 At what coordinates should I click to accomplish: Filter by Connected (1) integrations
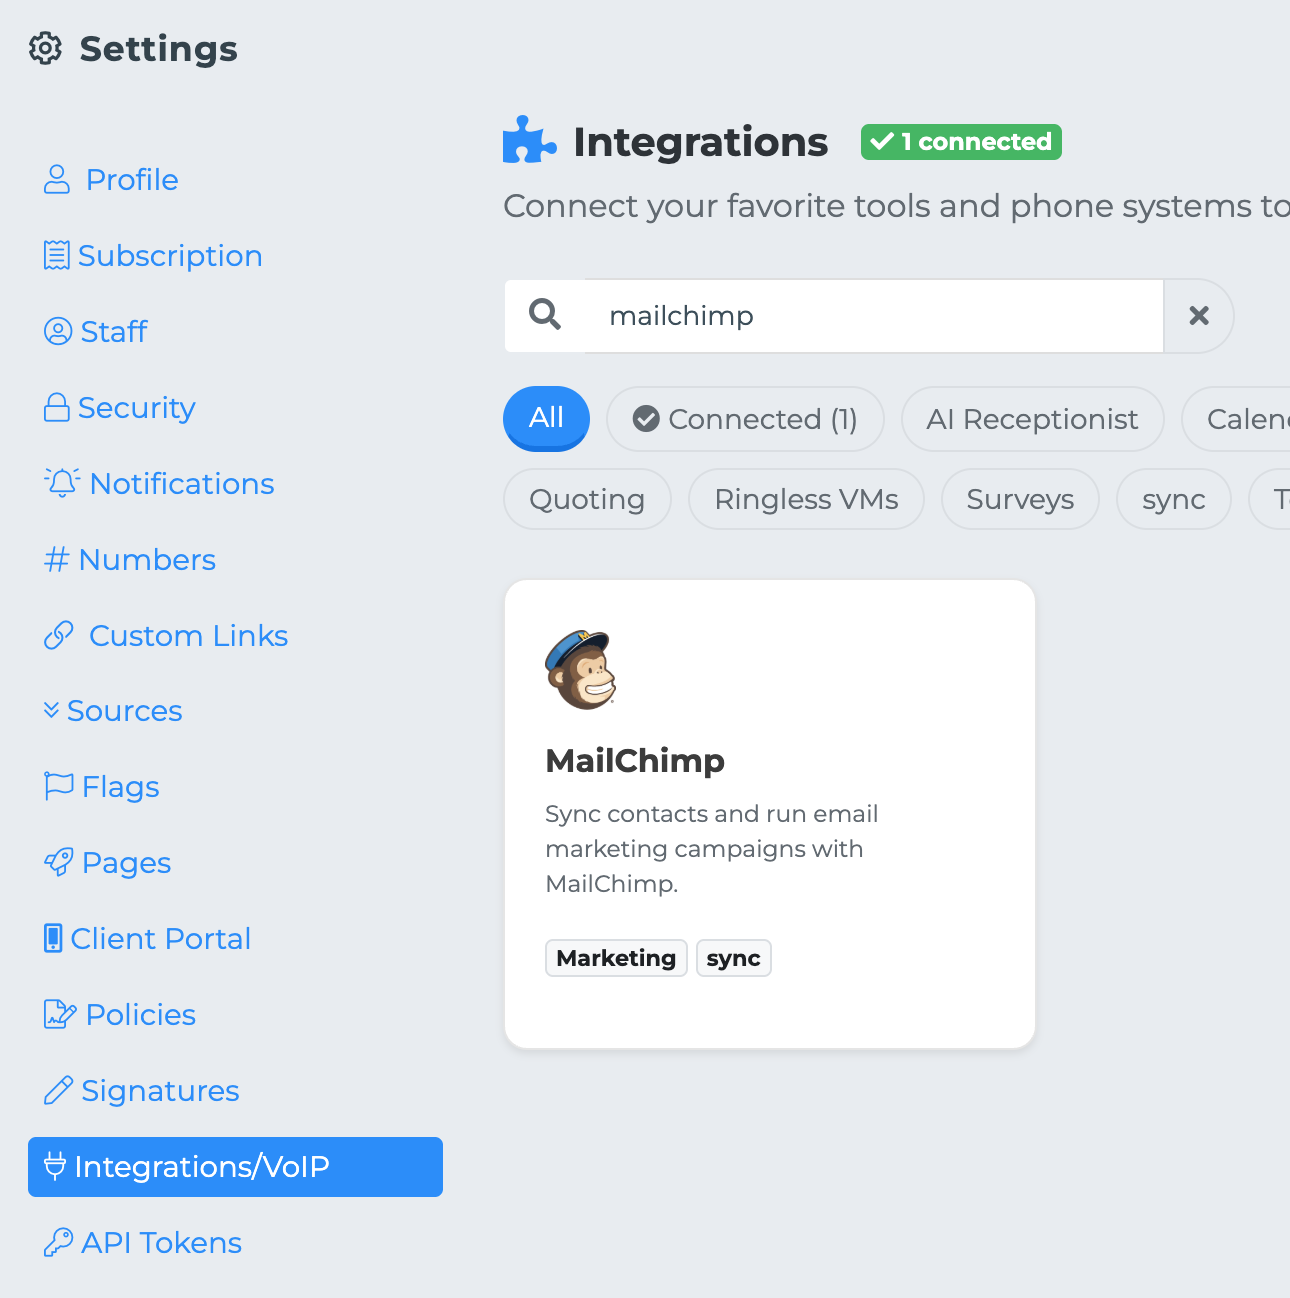(x=745, y=419)
